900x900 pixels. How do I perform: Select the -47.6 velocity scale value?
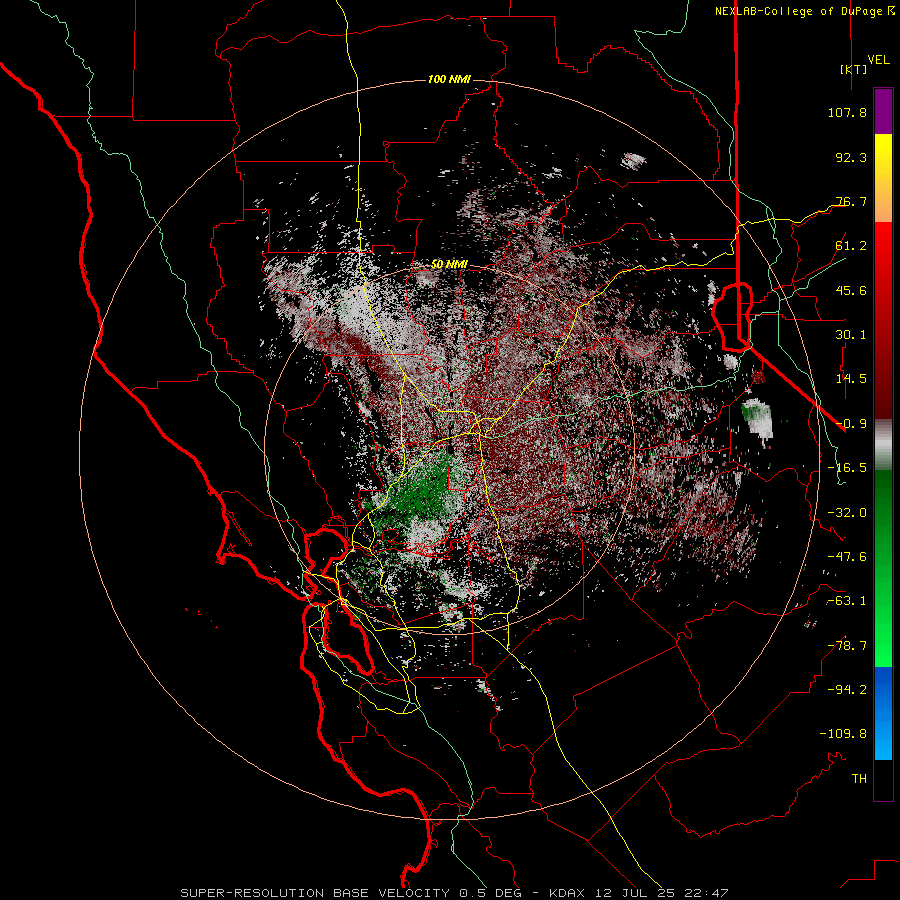tap(847, 557)
